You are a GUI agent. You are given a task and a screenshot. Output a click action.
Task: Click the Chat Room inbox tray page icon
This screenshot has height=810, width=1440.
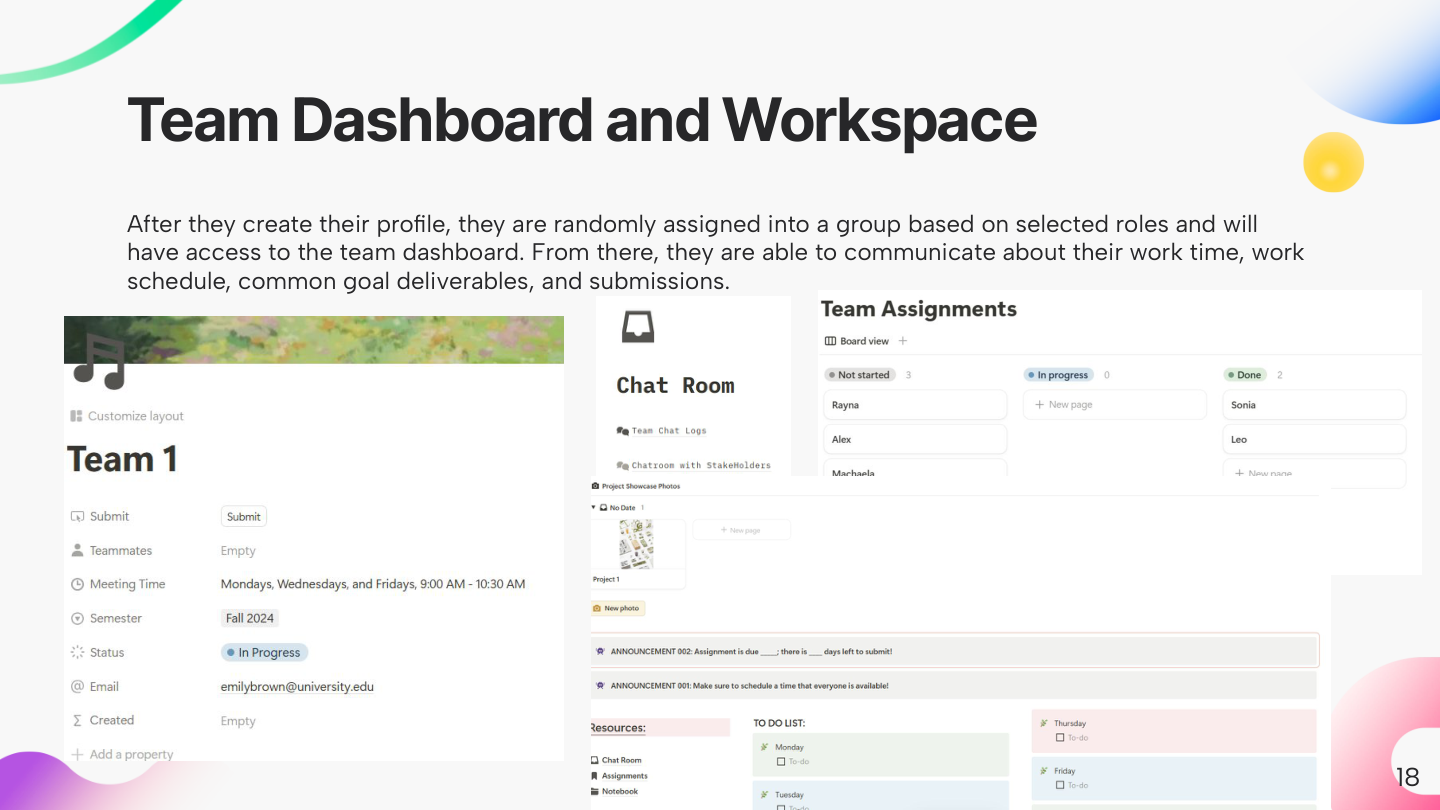(x=637, y=326)
